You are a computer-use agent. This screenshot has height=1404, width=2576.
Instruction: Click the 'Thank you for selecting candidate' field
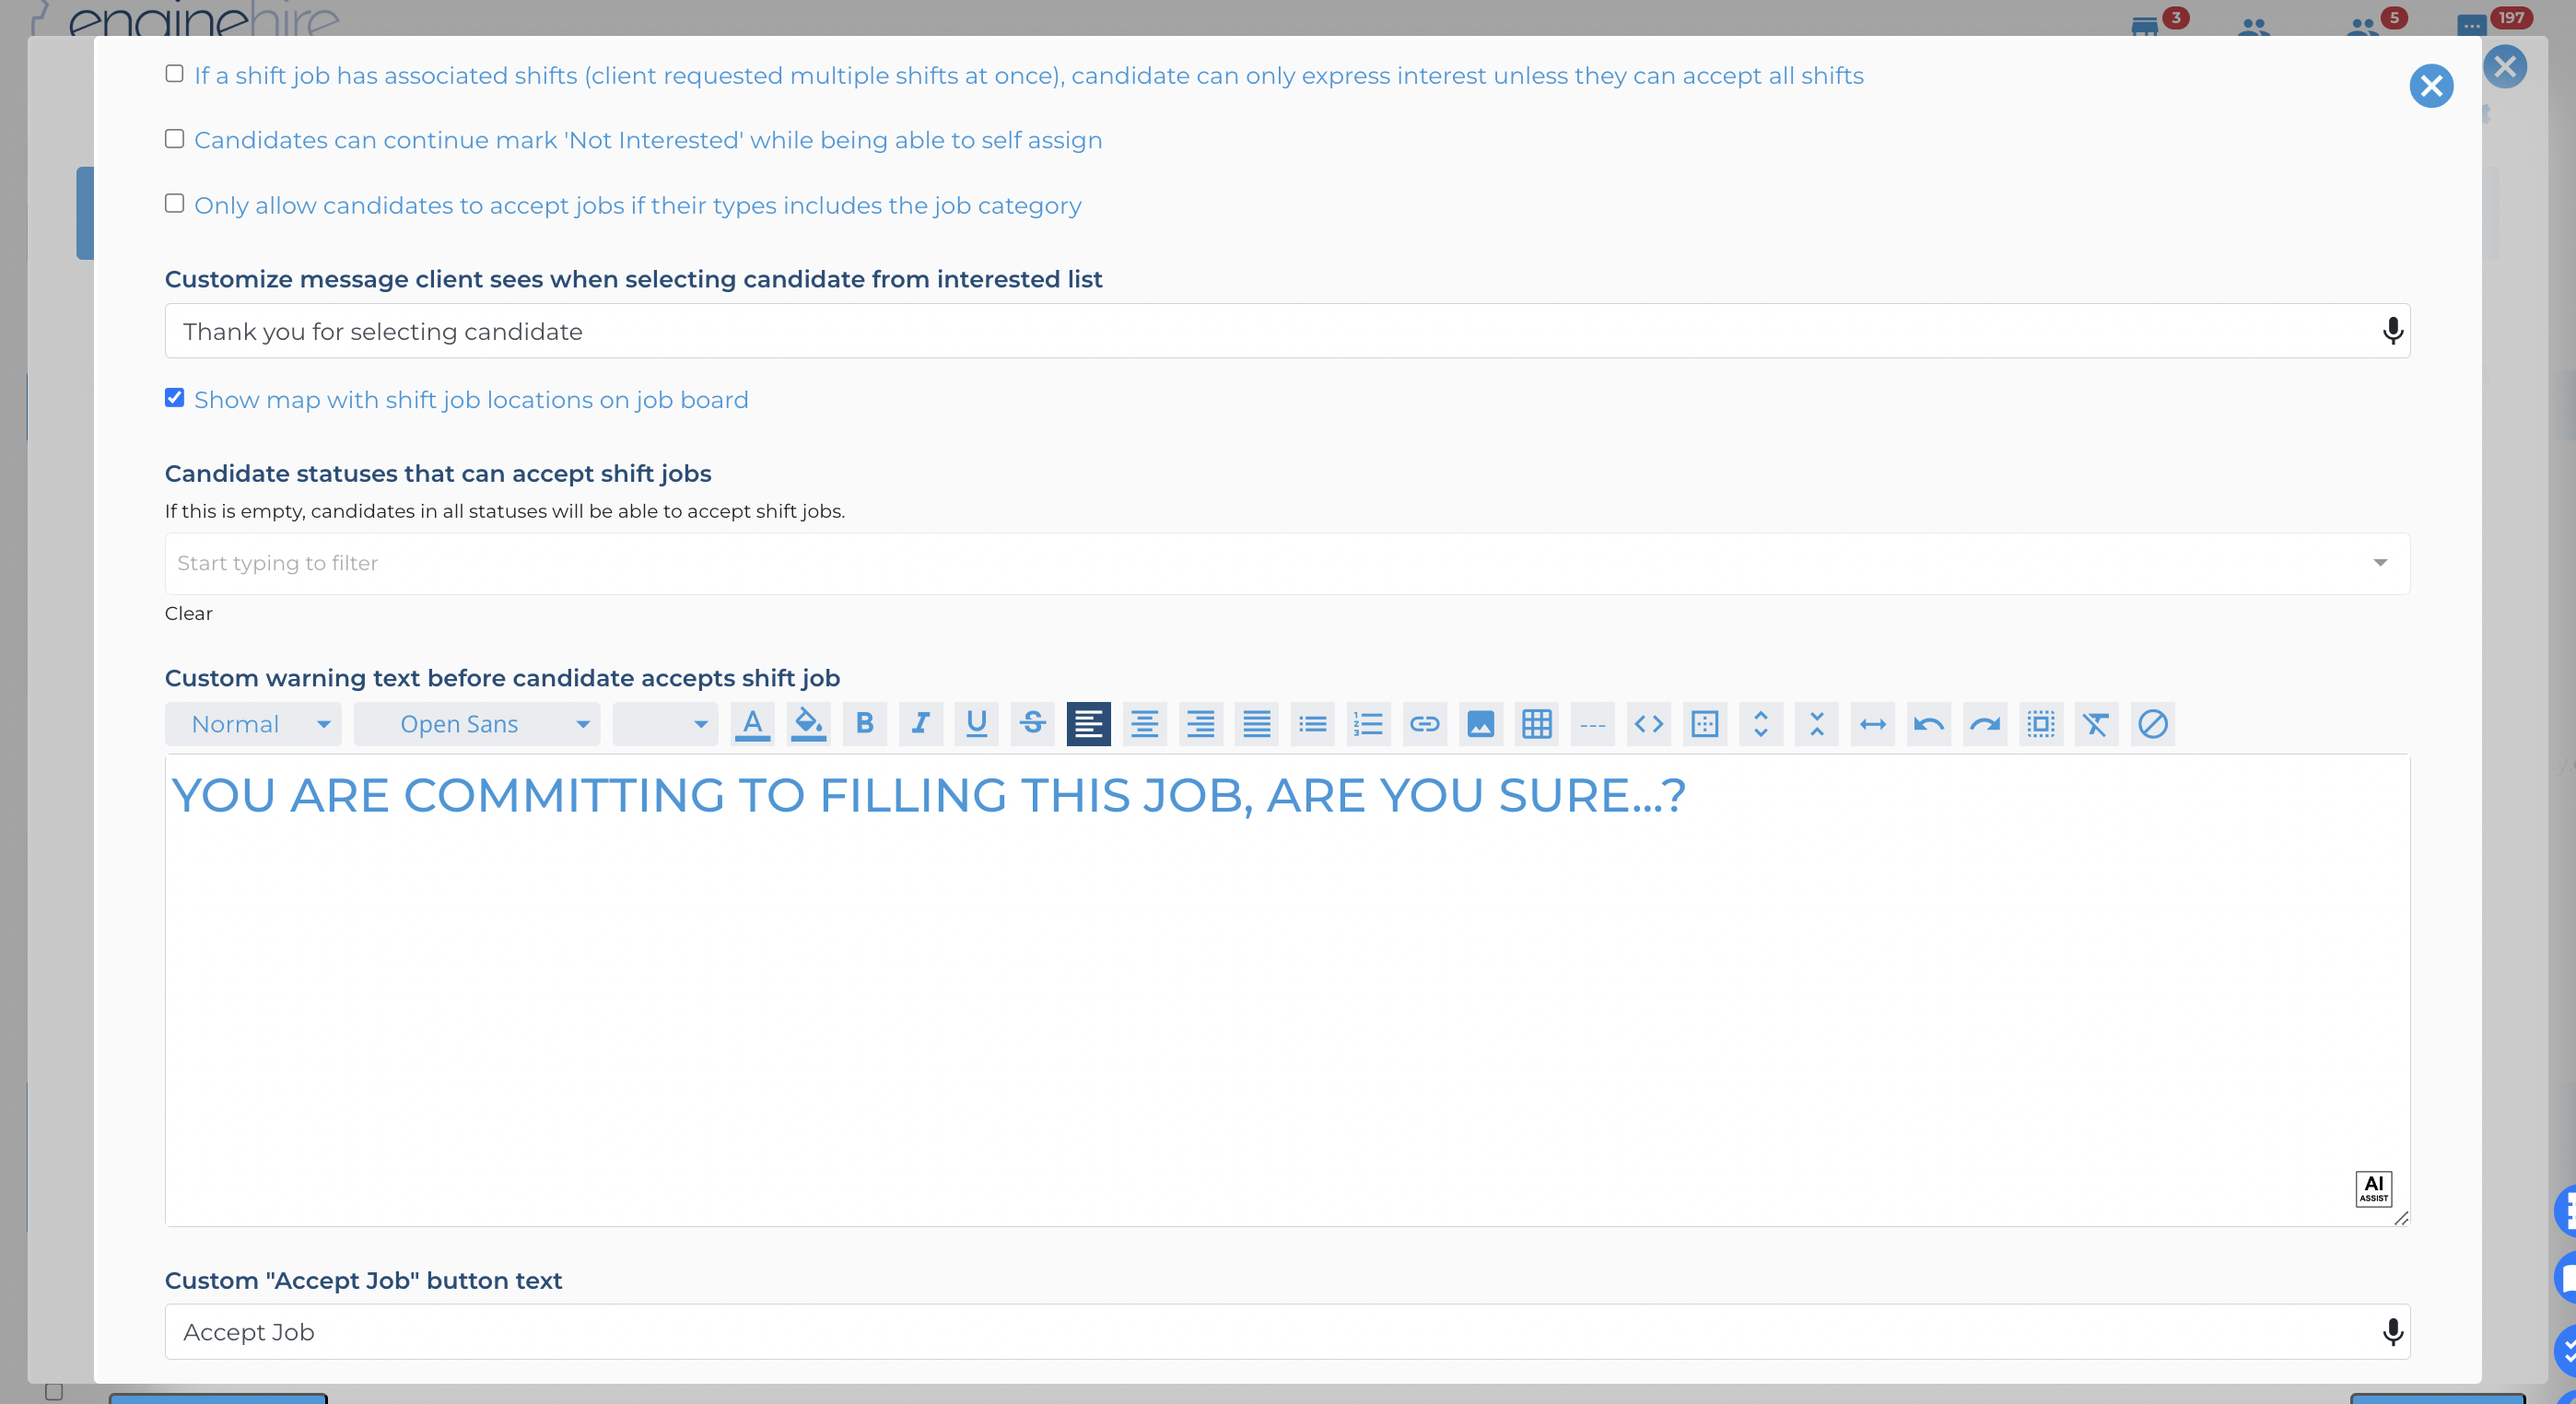click(1287, 331)
